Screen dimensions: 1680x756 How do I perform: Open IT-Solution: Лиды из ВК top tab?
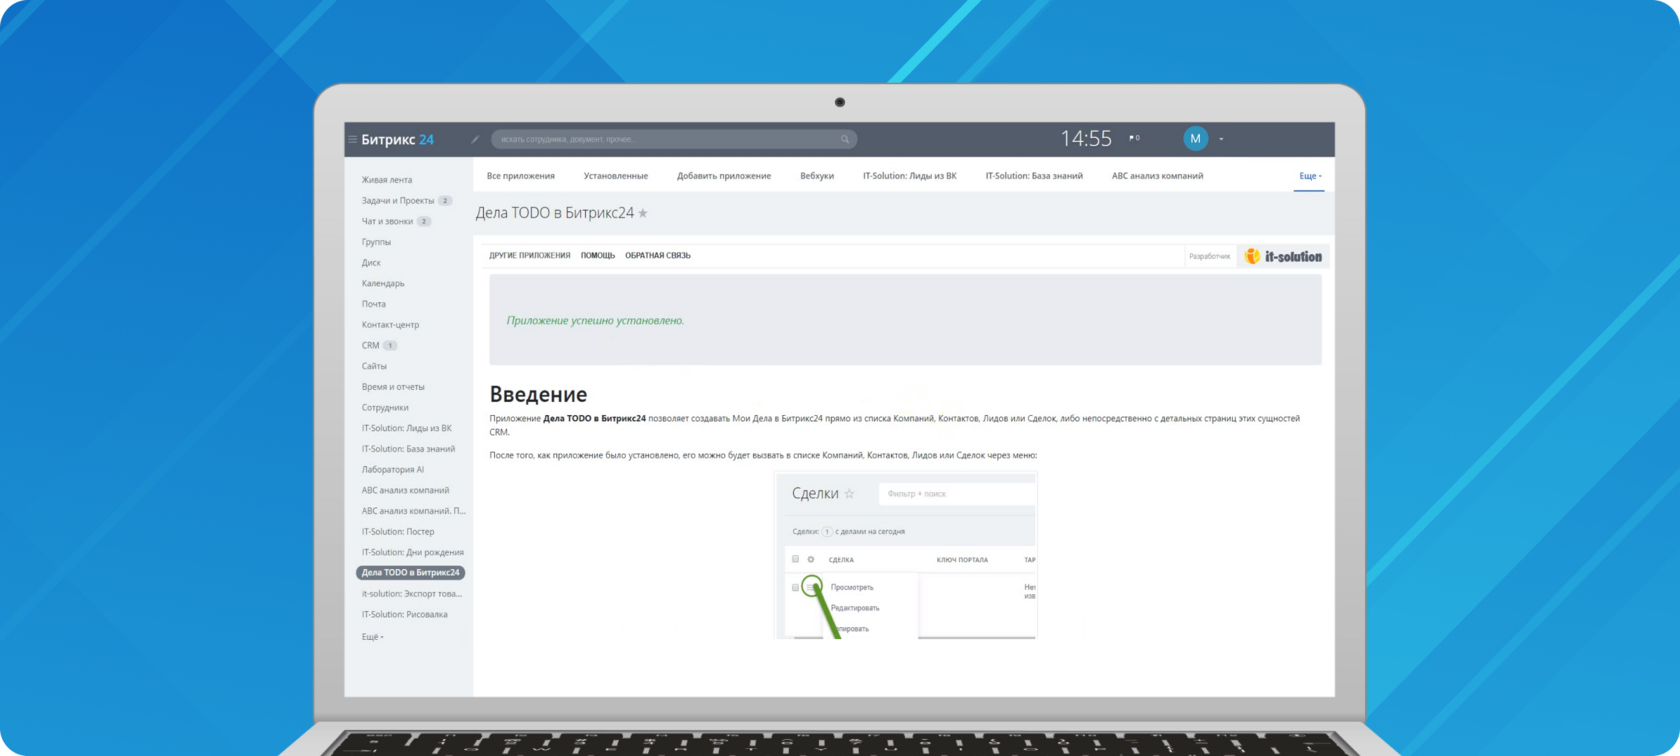pyautogui.click(x=910, y=176)
